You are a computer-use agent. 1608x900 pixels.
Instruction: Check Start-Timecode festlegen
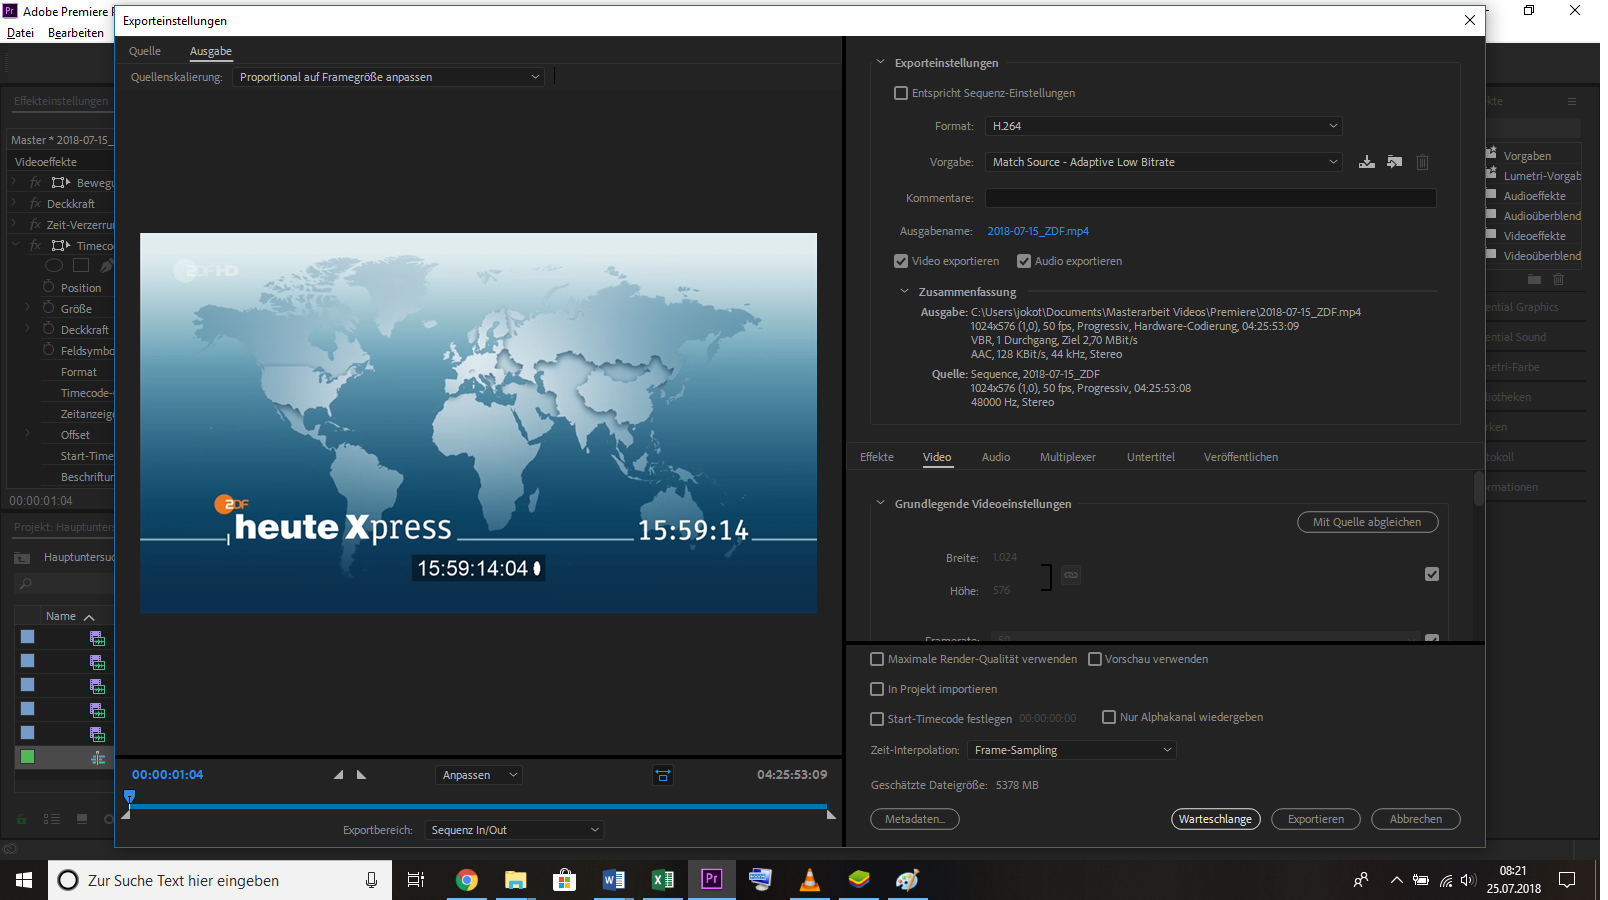[877, 719]
